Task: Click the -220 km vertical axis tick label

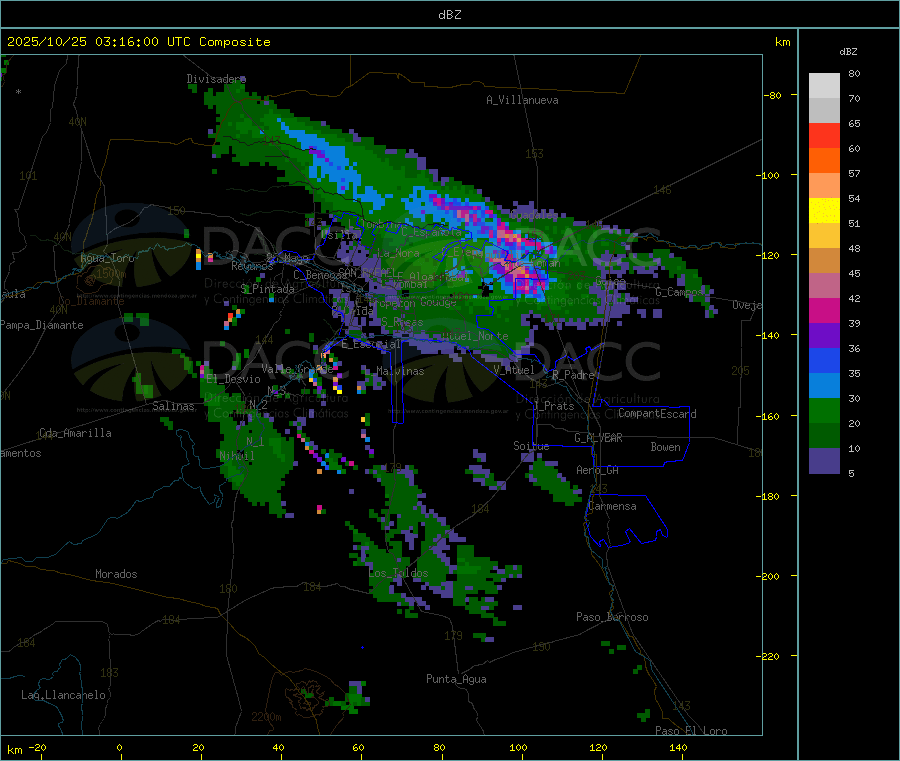Action: (x=770, y=657)
